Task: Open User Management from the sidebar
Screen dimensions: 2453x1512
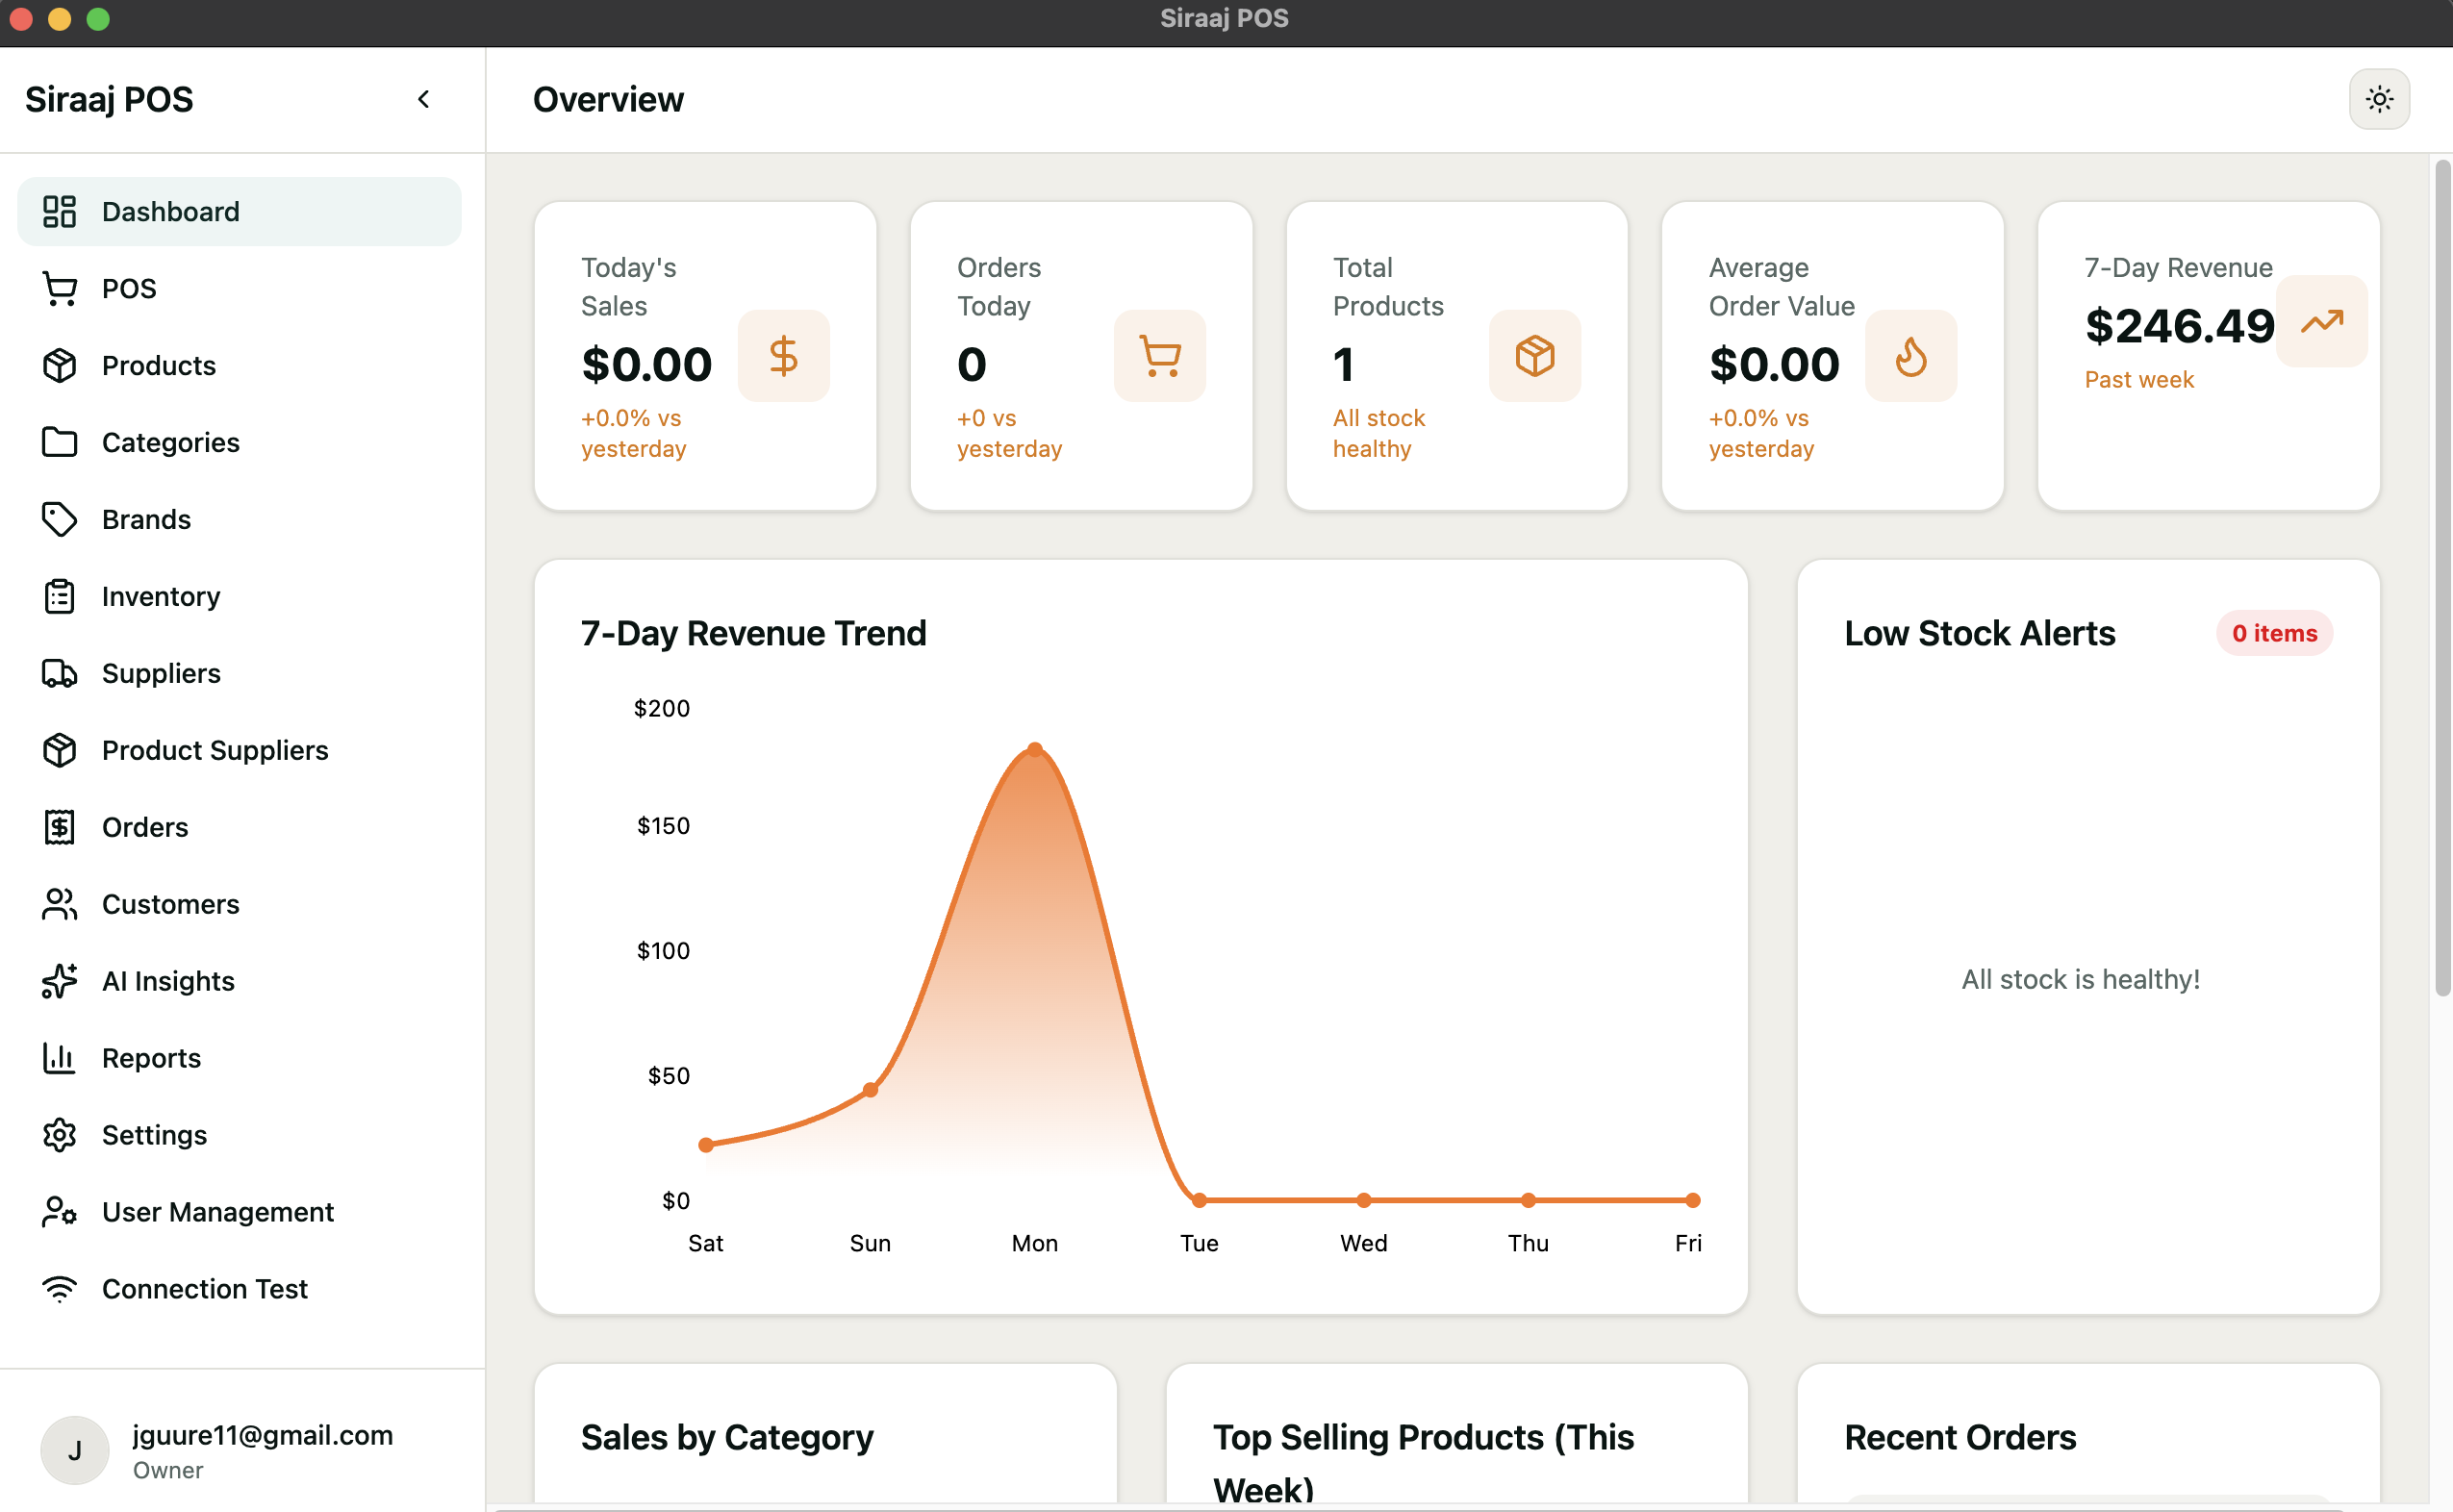Action: [217, 1211]
